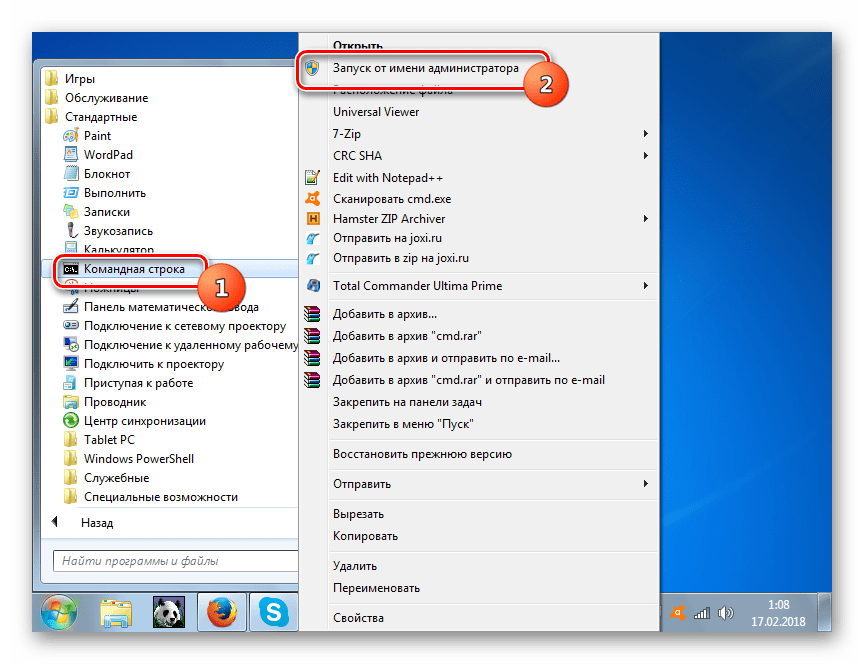The image size is (864, 664).
Task: Choose Копировать in the context menu
Action: 365,536
